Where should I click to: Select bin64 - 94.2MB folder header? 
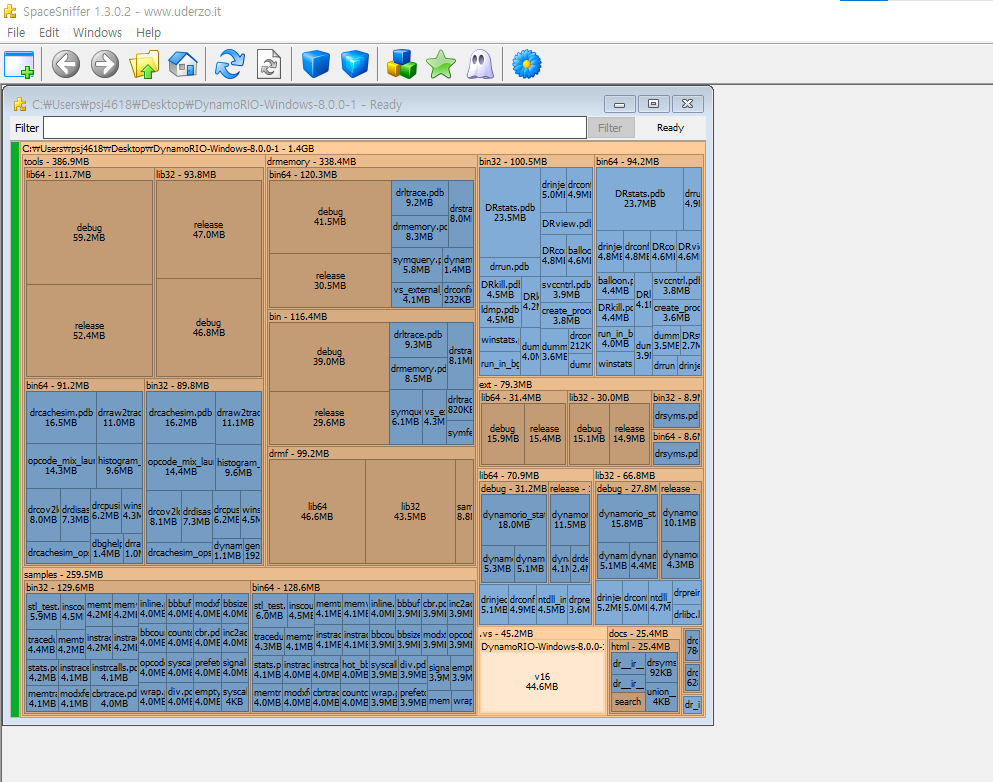[649, 161]
